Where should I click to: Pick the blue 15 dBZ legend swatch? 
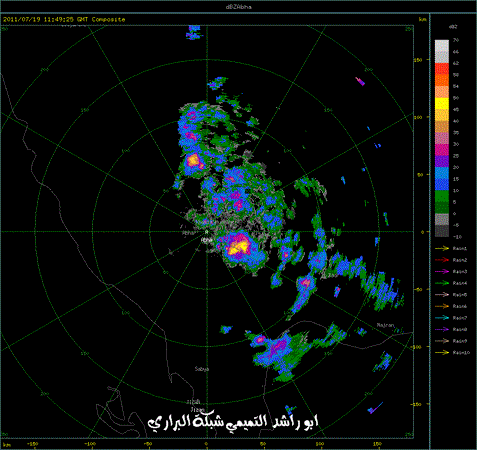tap(442, 173)
